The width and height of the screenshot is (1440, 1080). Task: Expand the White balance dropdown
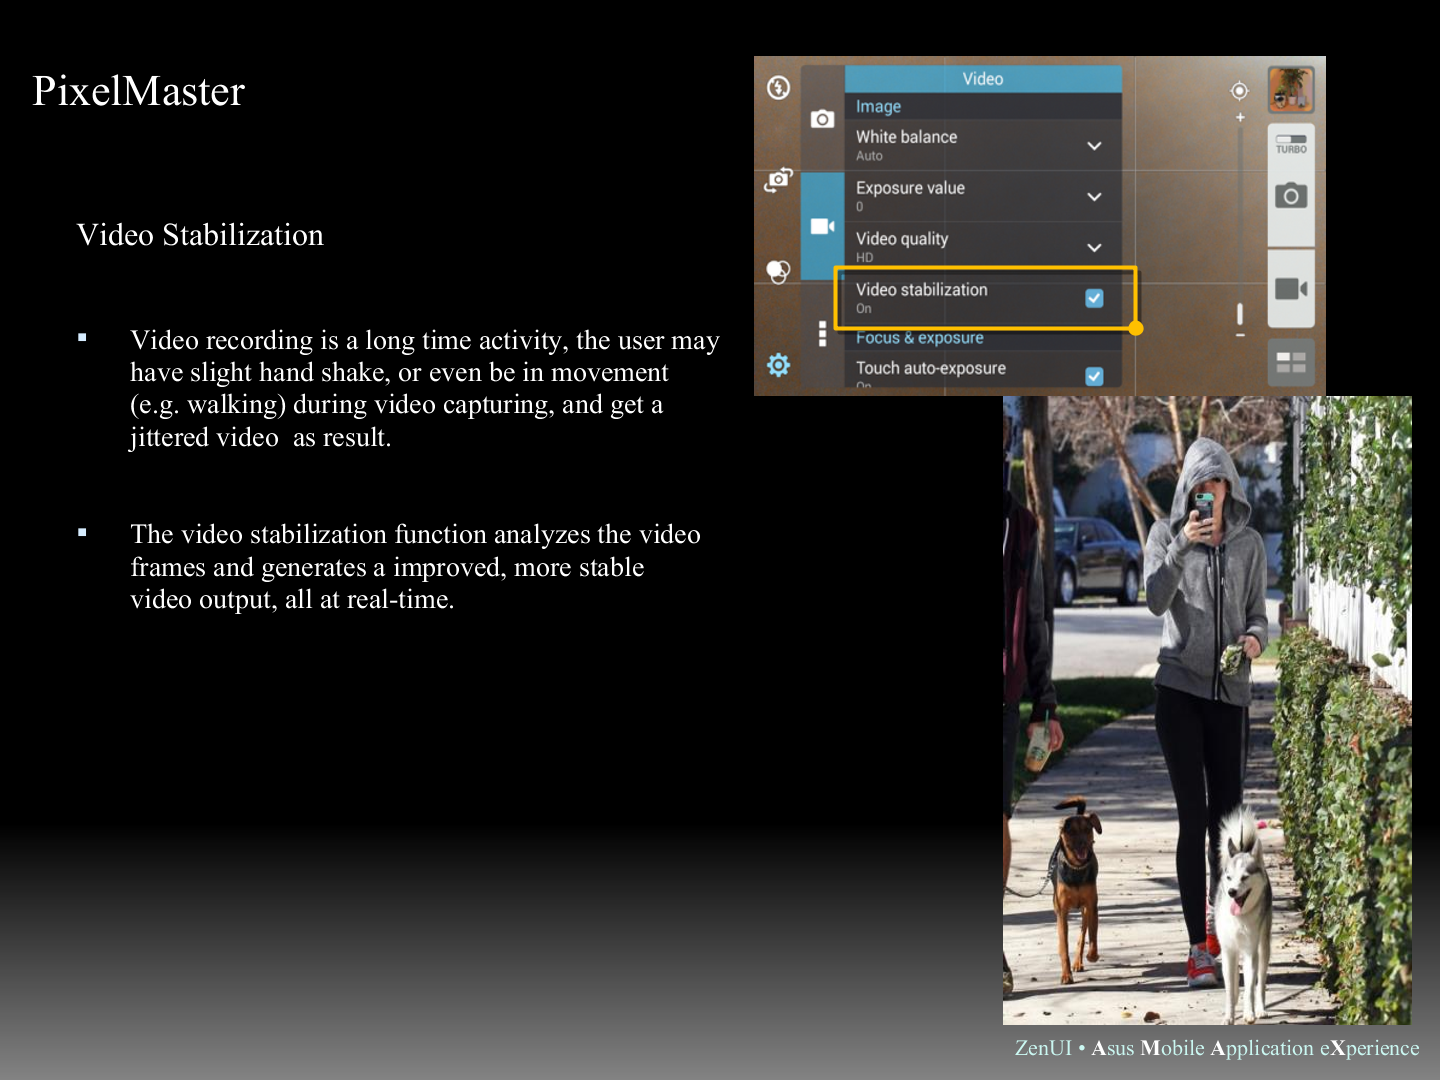(x=1094, y=146)
